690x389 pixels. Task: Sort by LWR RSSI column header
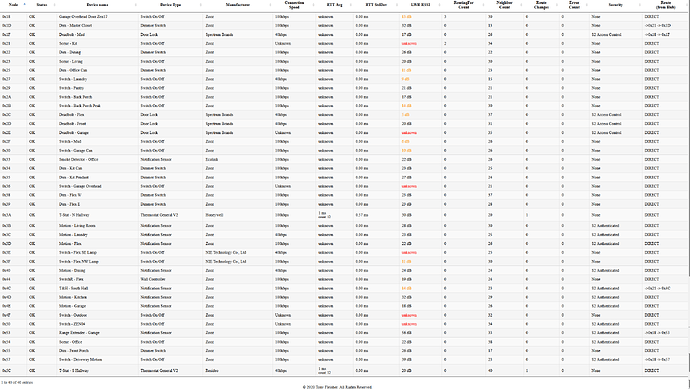(420, 4)
